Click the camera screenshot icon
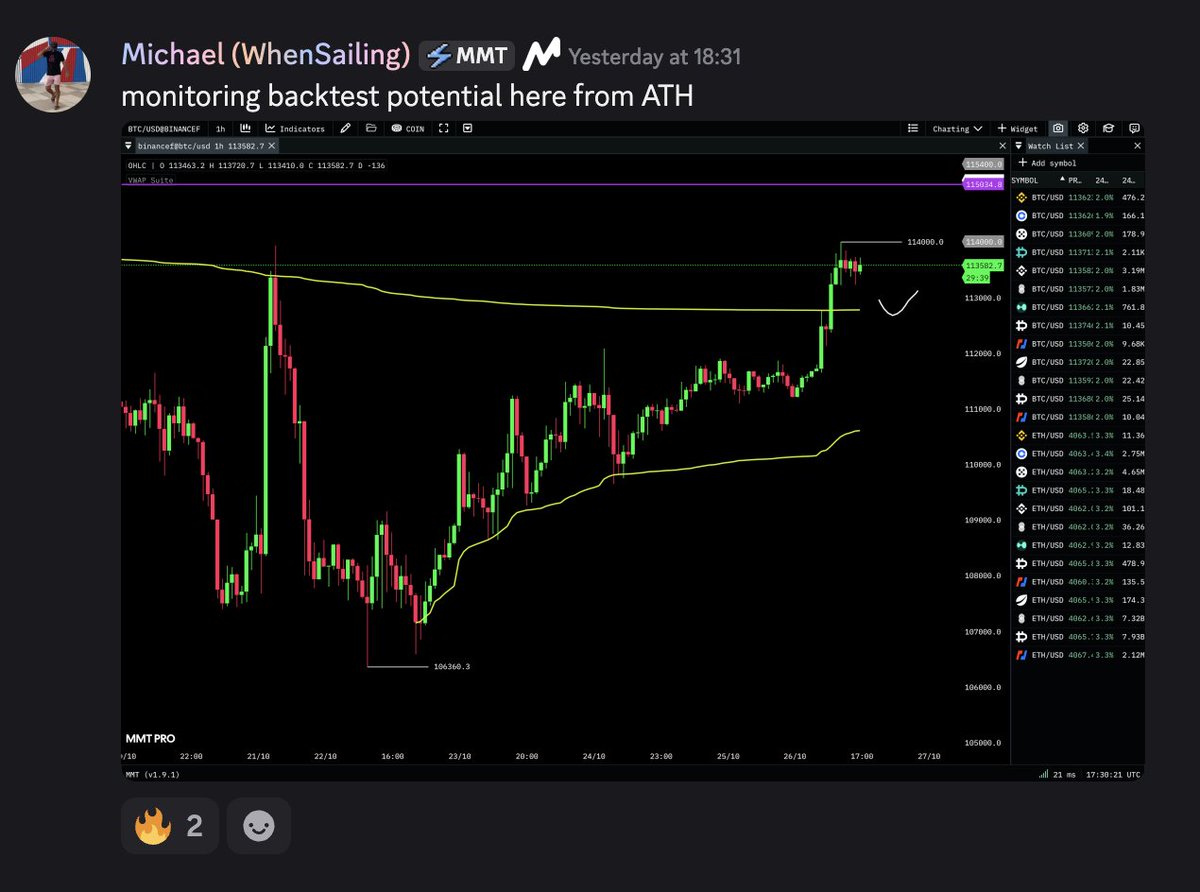Image resolution: width=1200 pixels, height=892 pixels. 1058,128
